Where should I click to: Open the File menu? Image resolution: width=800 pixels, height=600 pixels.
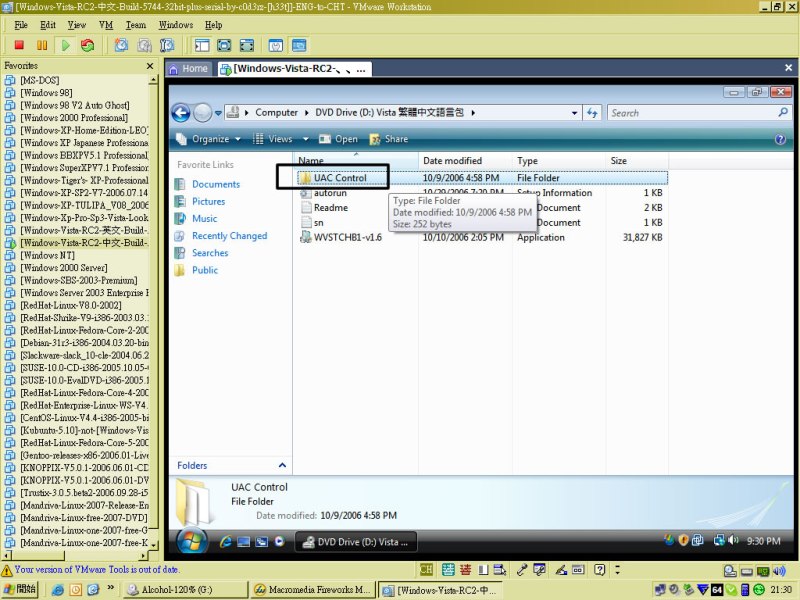(21, 25)
